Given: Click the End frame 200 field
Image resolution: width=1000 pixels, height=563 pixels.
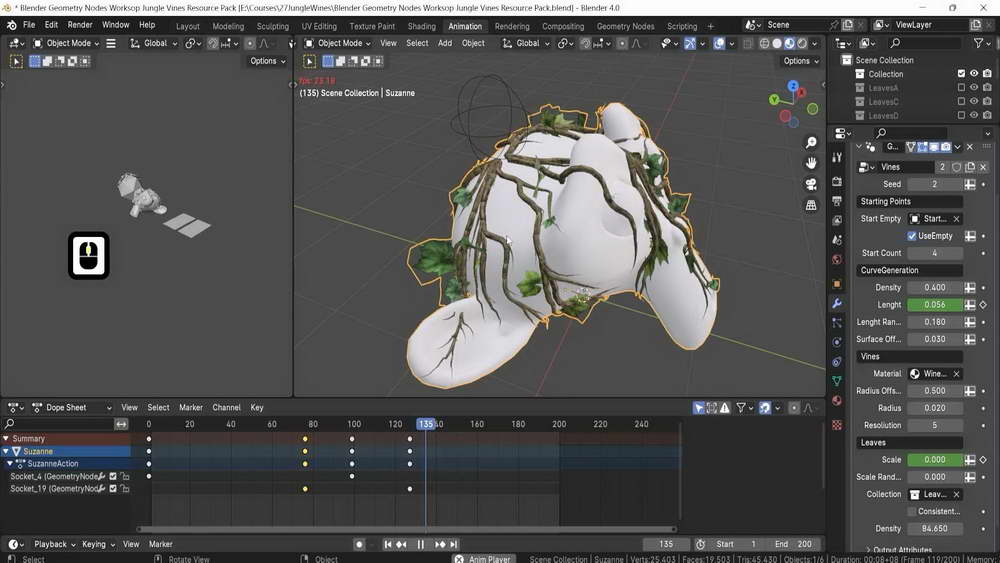Looking at the screenshot, I should pos(793,545).
